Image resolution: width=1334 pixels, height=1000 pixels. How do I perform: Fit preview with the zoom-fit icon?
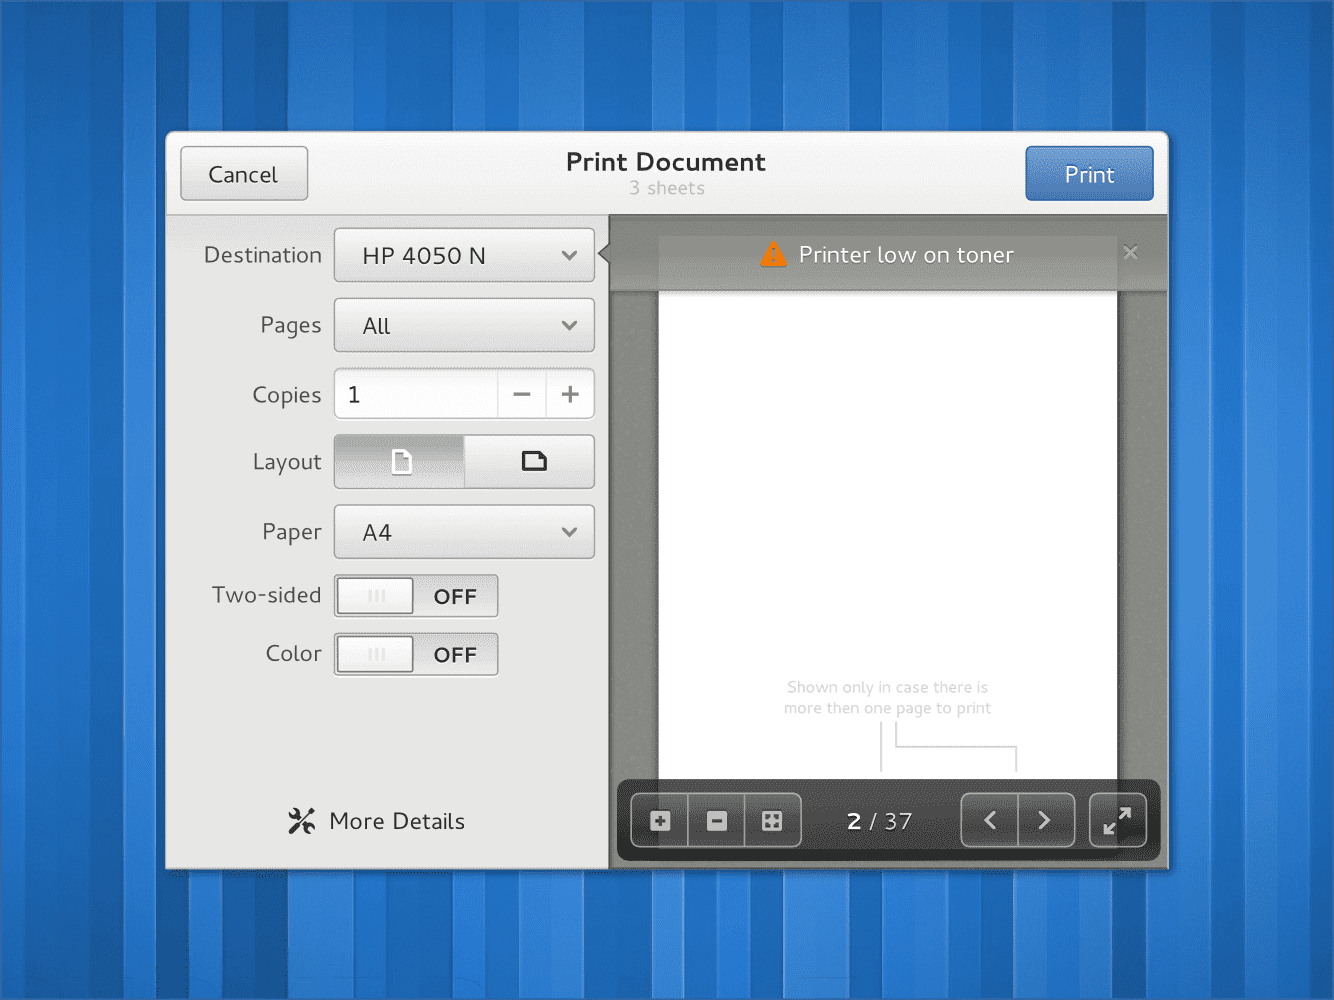point(772,821)
